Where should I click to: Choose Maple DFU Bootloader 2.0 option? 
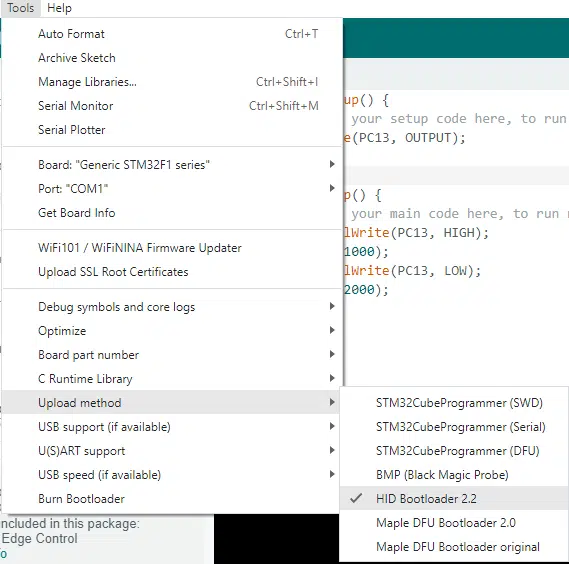(x=454, y=523)
